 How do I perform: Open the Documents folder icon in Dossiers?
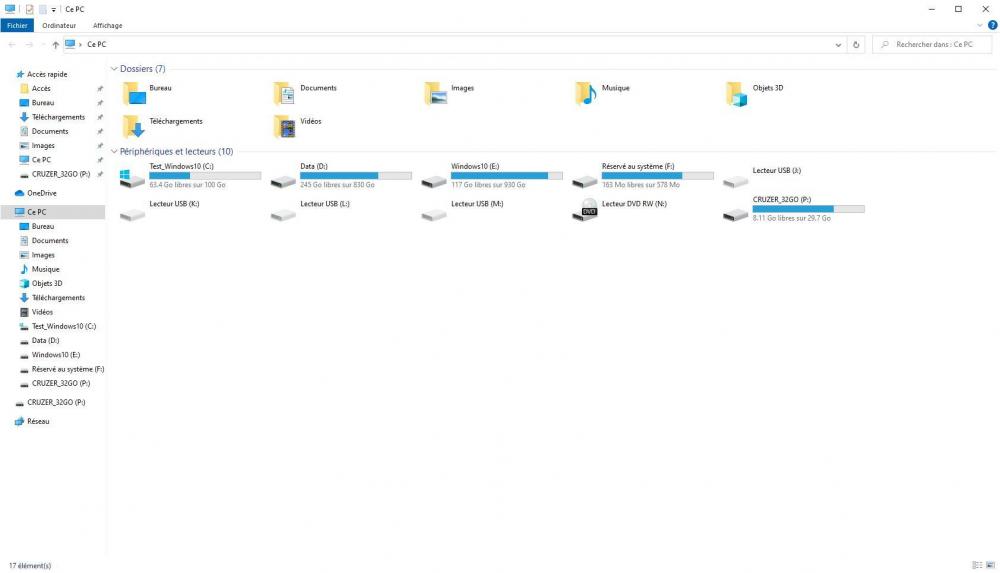tap(284, 93)
